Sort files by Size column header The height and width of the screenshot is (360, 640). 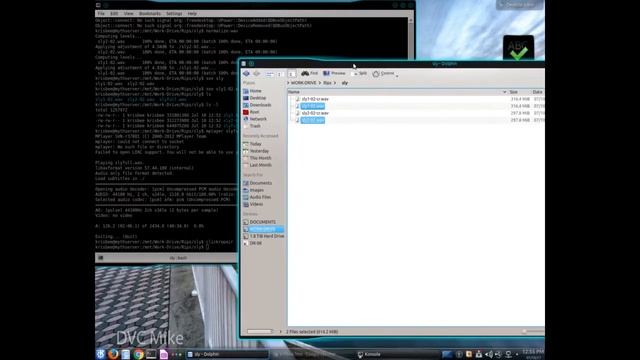[513, 92]
